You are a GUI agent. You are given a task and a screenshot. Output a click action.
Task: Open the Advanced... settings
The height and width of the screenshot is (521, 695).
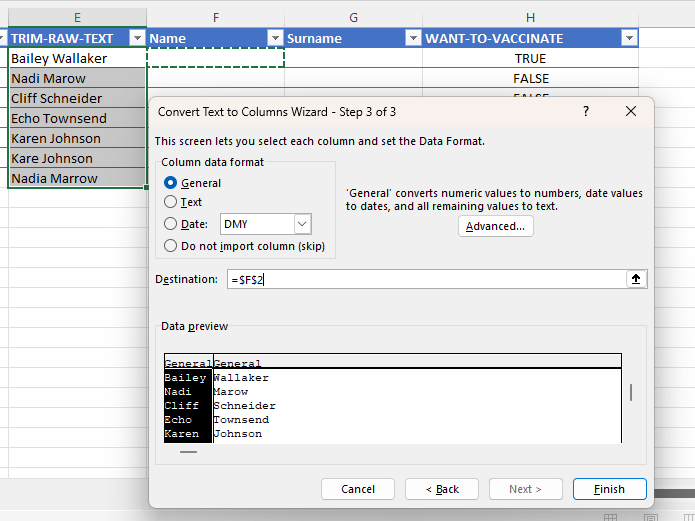pos(495,226)
